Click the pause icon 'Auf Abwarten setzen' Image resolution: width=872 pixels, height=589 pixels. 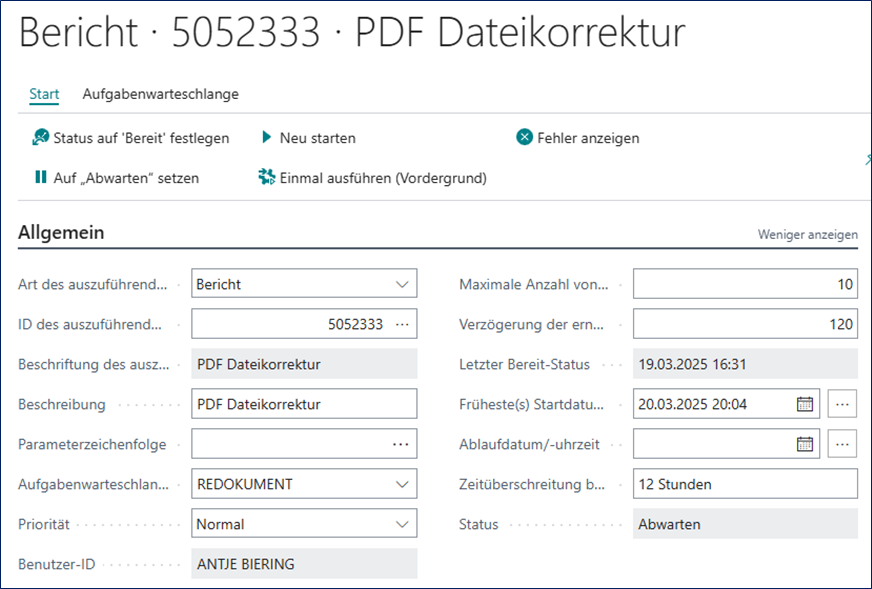(41, 178)
